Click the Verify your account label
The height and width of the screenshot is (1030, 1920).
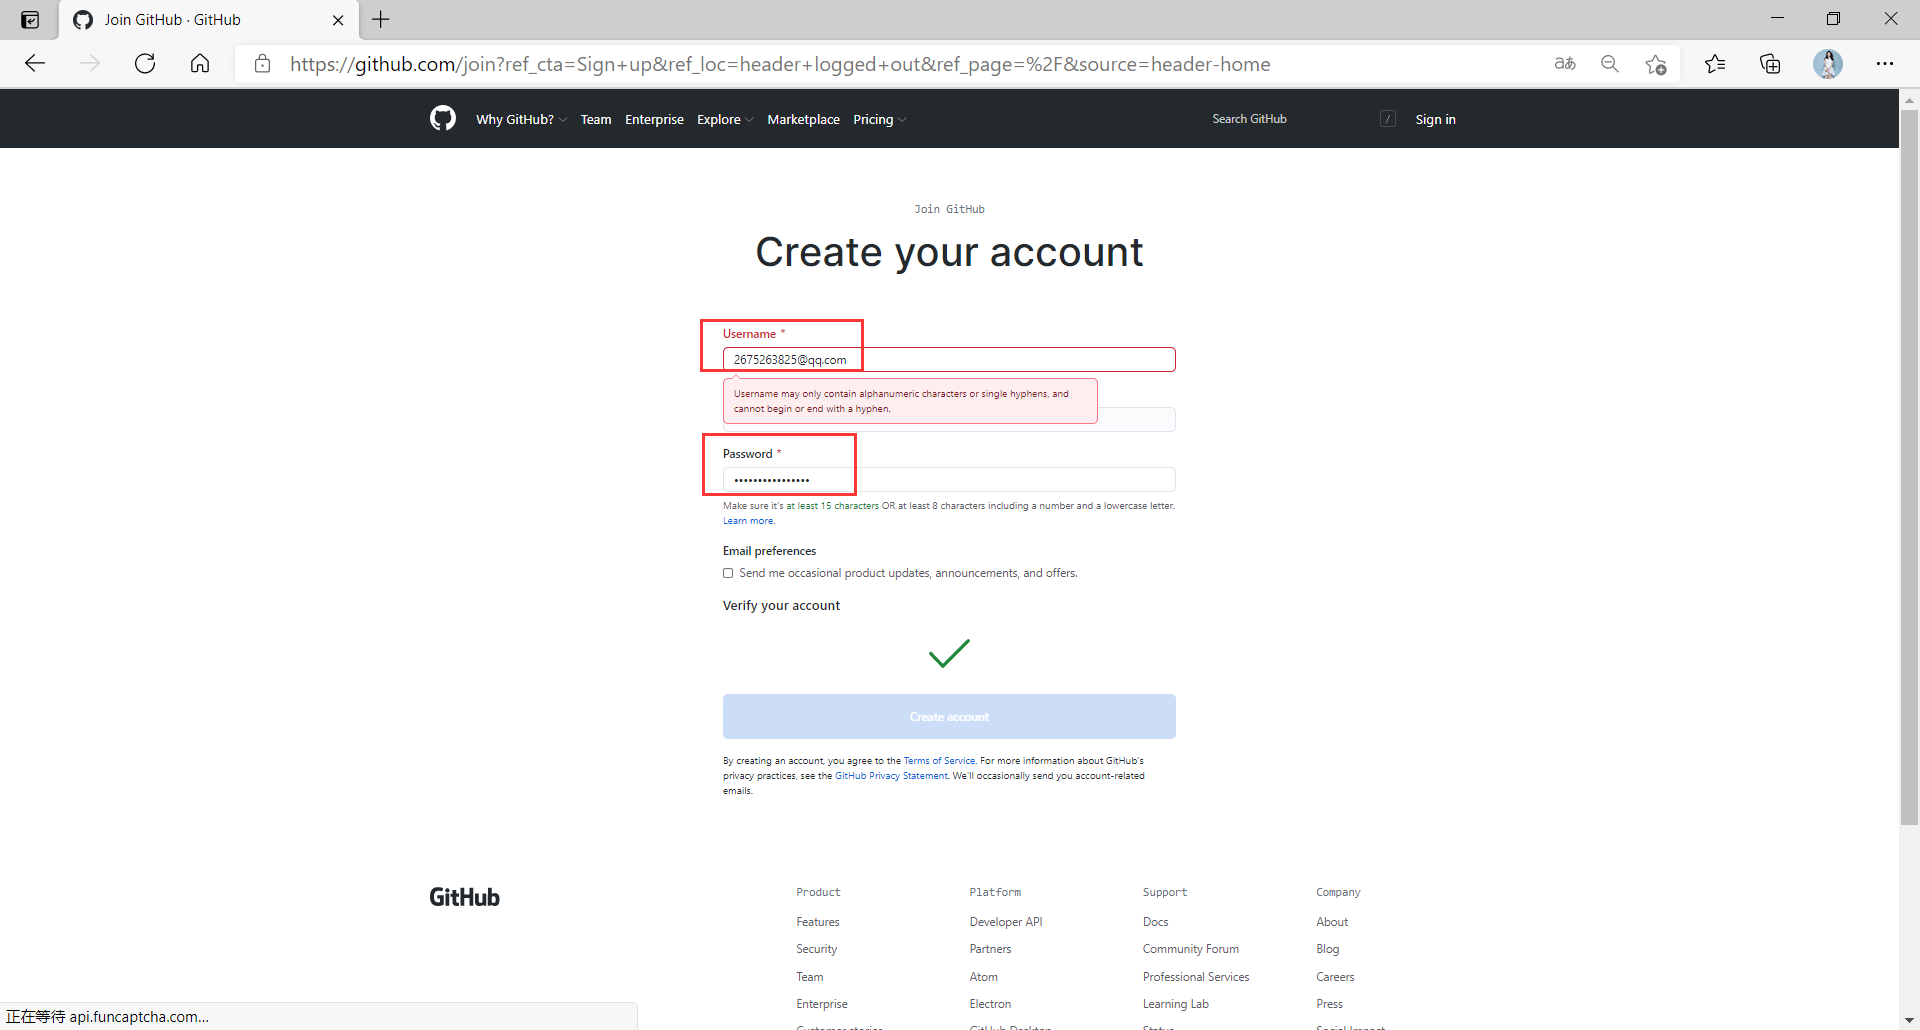click(781, 606)
